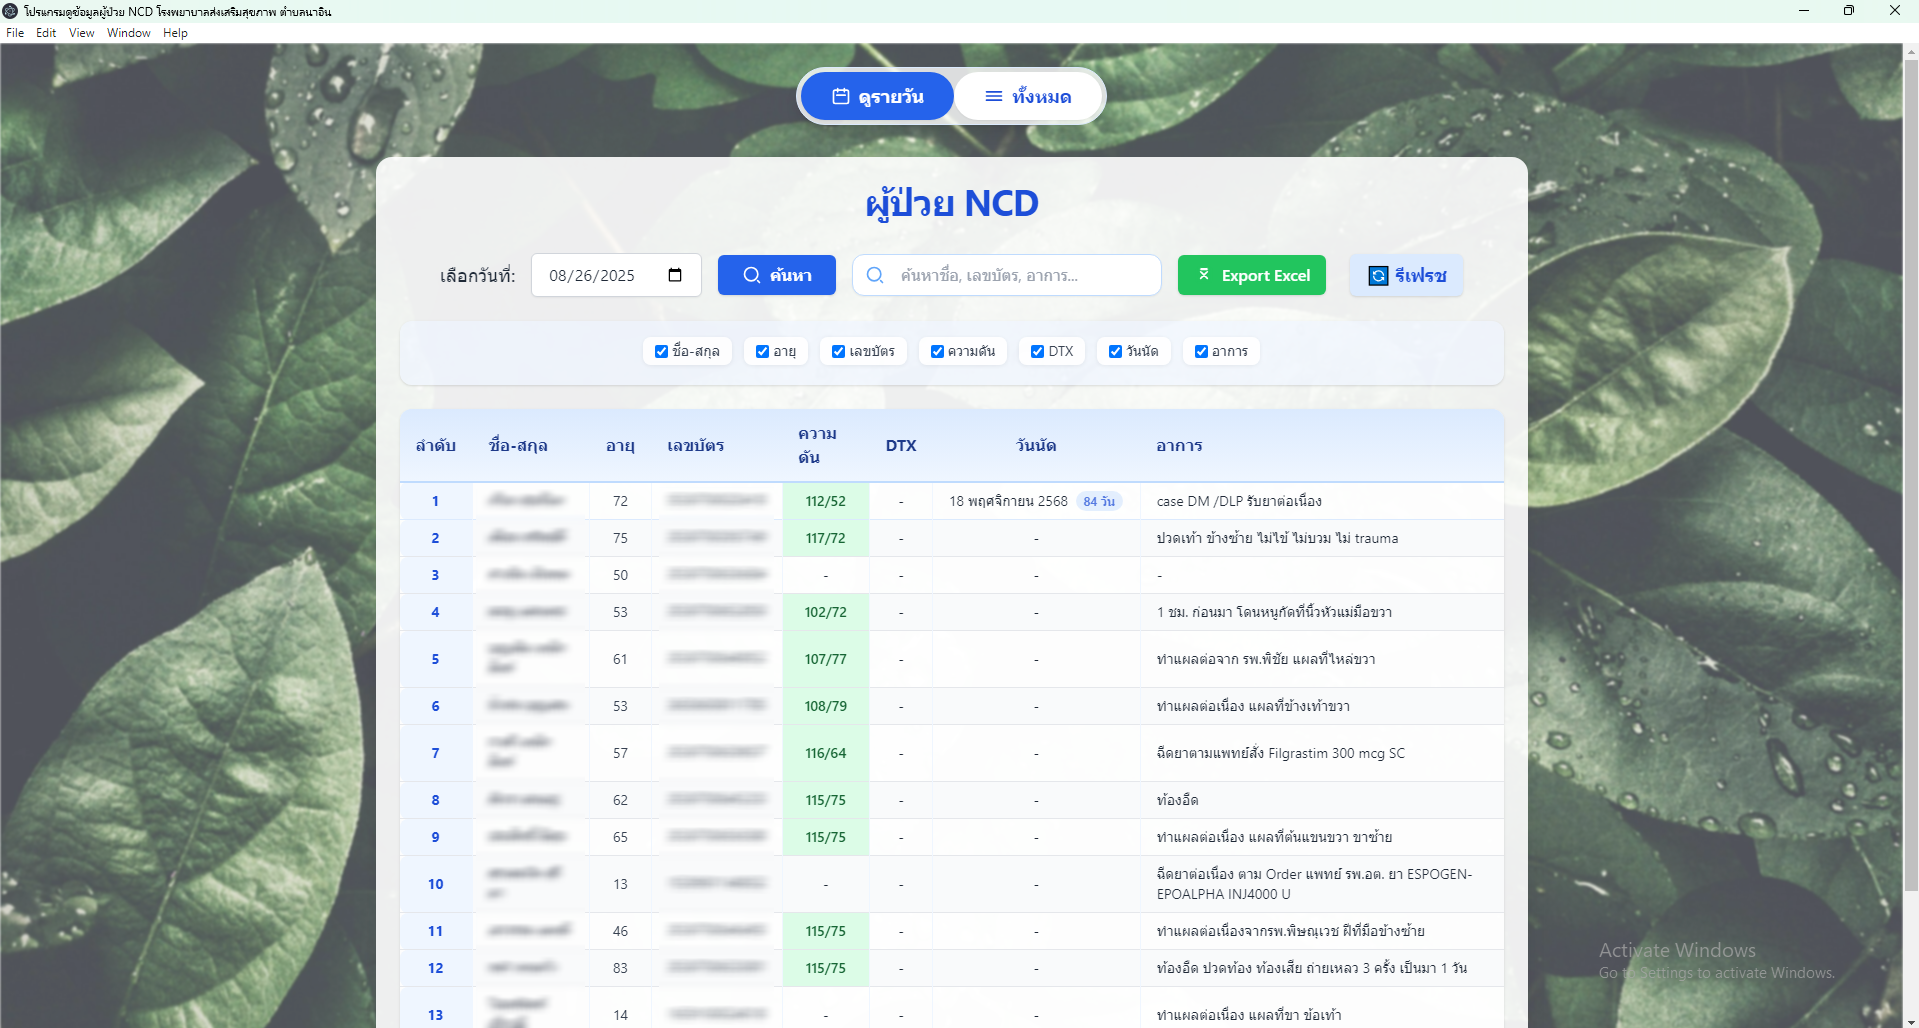Image resolution: width=1919 pixels, height=1028 pixels.
Task: Click the search text input field
Action: (1020, 275)
